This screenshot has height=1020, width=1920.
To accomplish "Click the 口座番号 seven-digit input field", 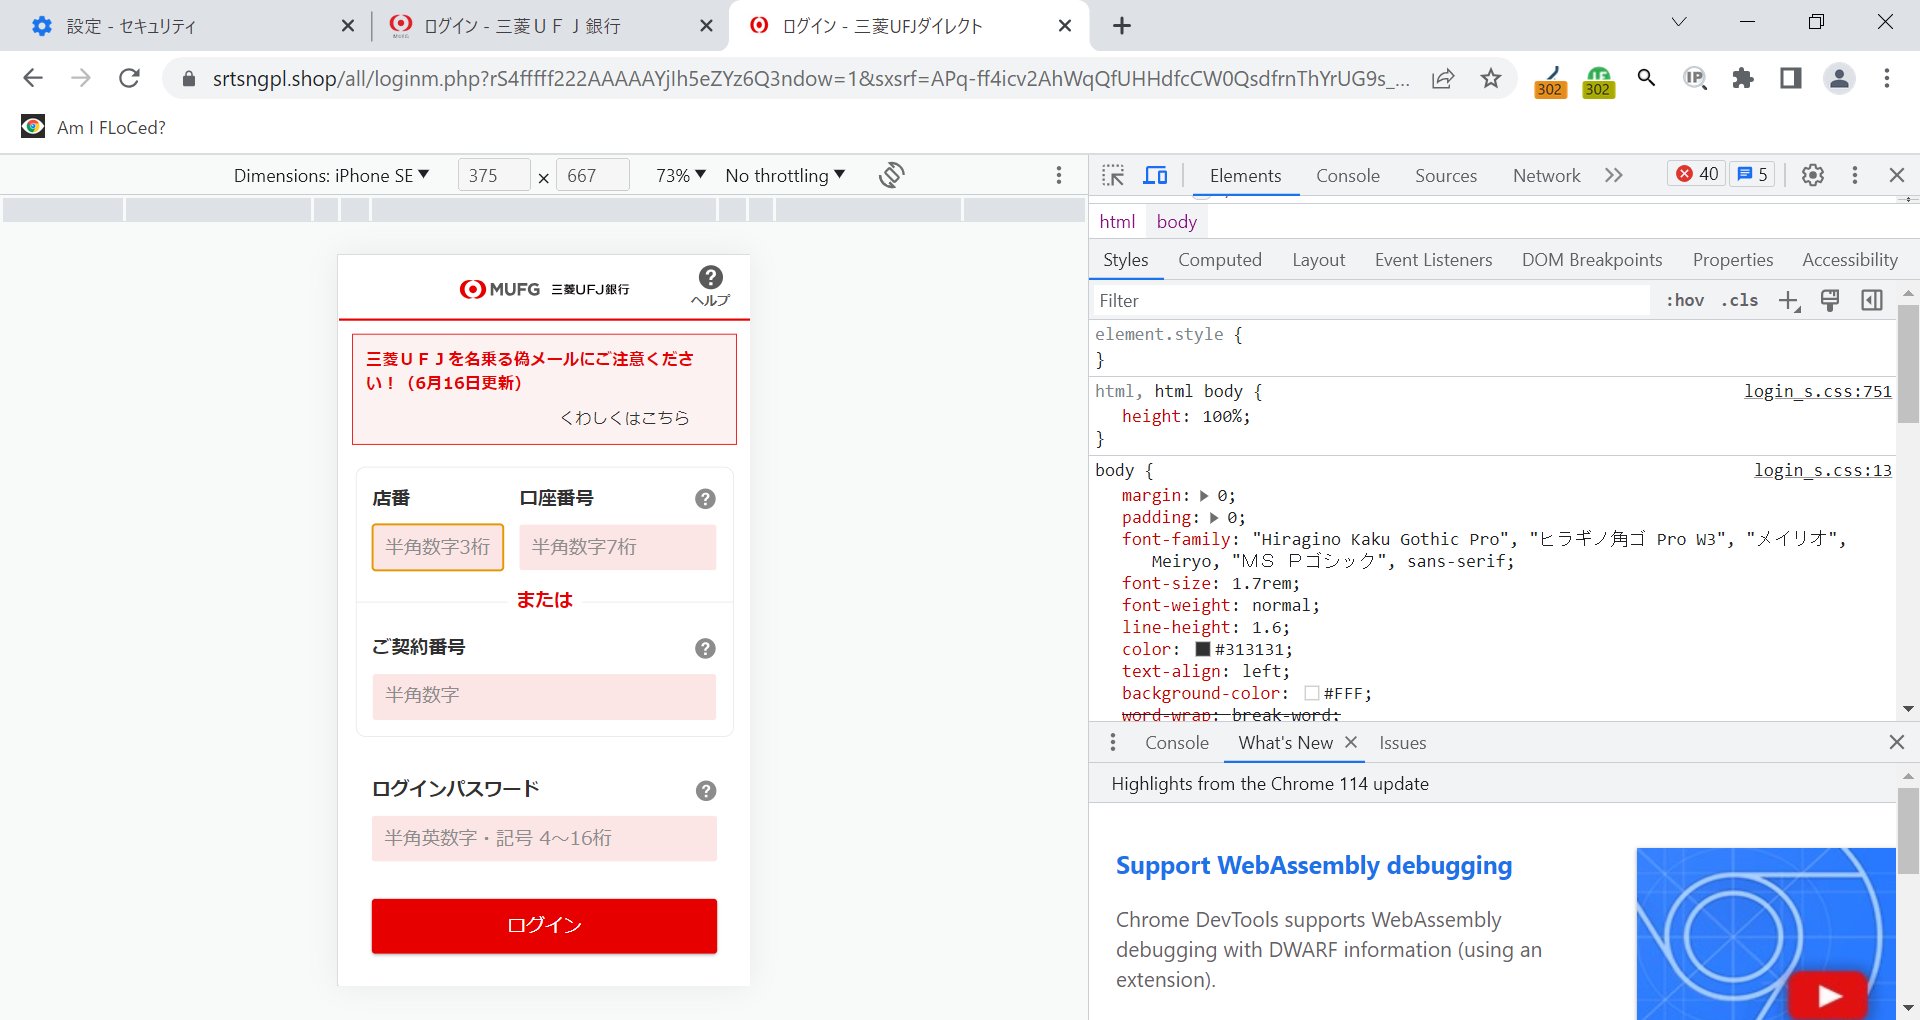I will (618, 547).
